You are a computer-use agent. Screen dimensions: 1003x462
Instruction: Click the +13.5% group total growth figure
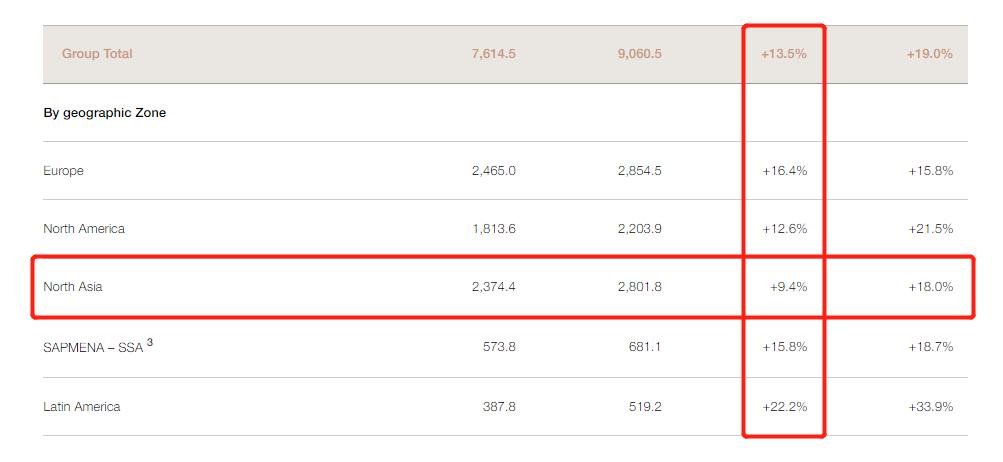(x=784, y=54)
